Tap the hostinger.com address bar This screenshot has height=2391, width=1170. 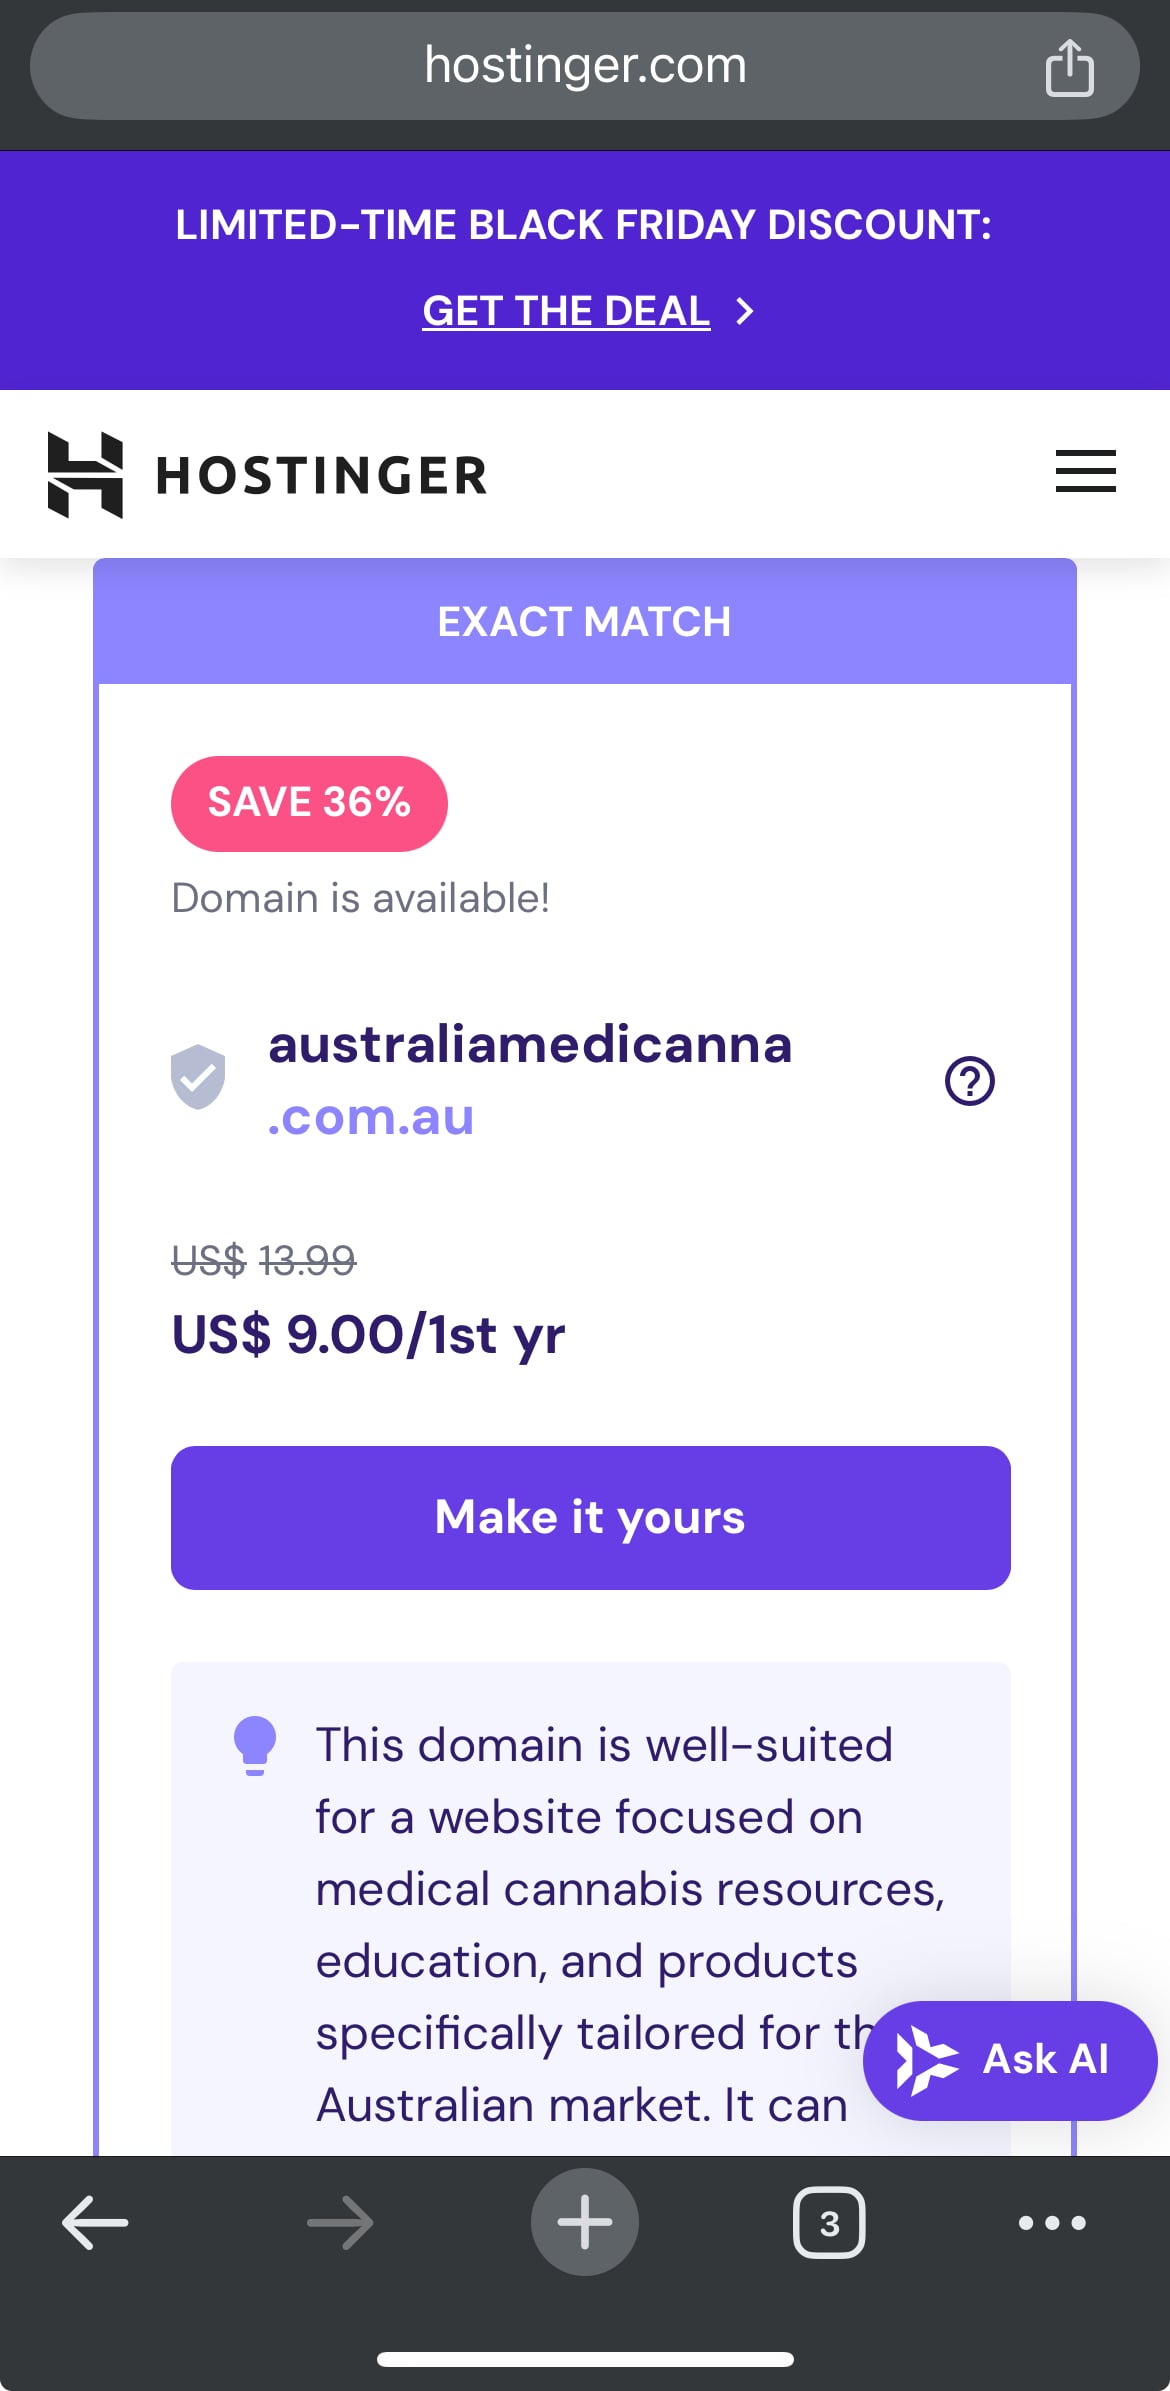point(585,66)
